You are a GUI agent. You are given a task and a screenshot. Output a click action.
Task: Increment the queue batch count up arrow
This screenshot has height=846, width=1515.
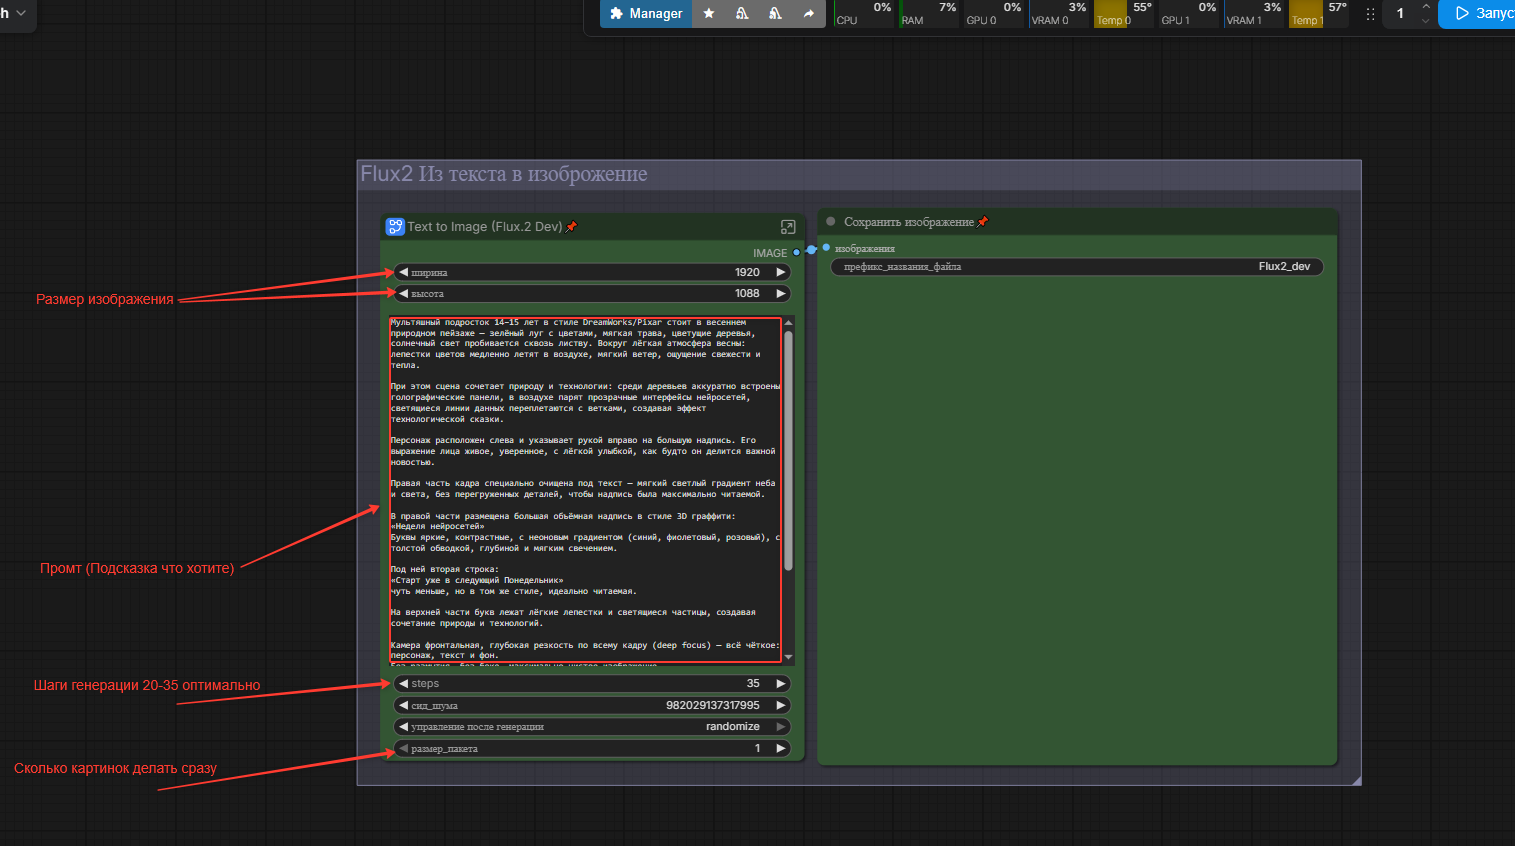click(x=1426, y=7)
